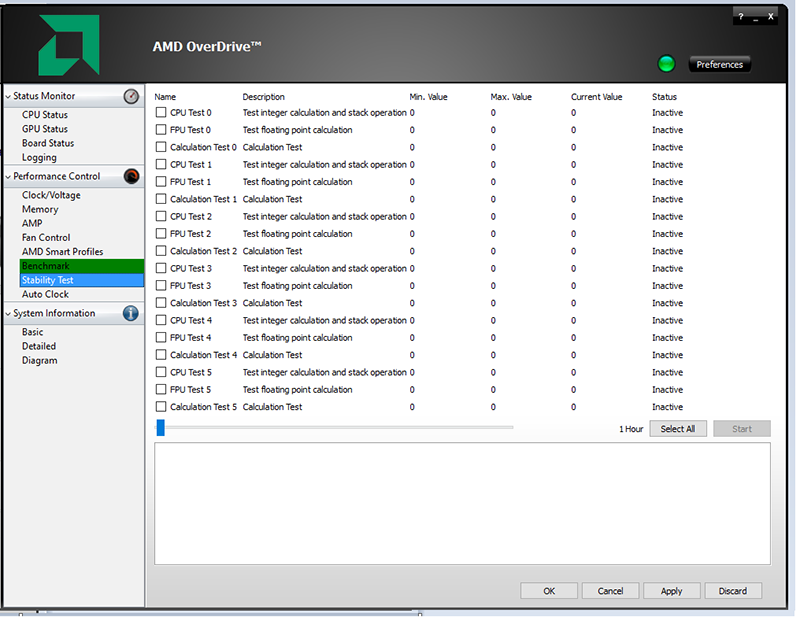Select the FPU Test 2 checkbox

[161, 234]
